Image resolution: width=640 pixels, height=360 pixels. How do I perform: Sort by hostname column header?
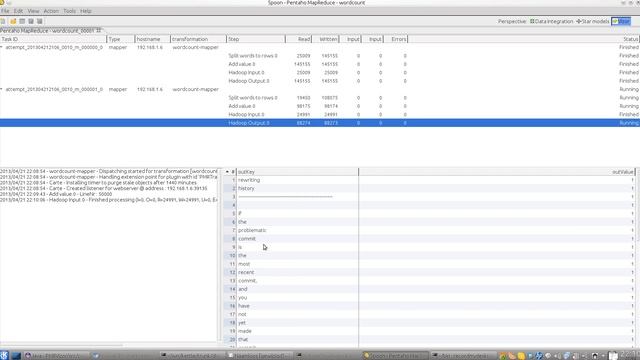tap(153, 39)
